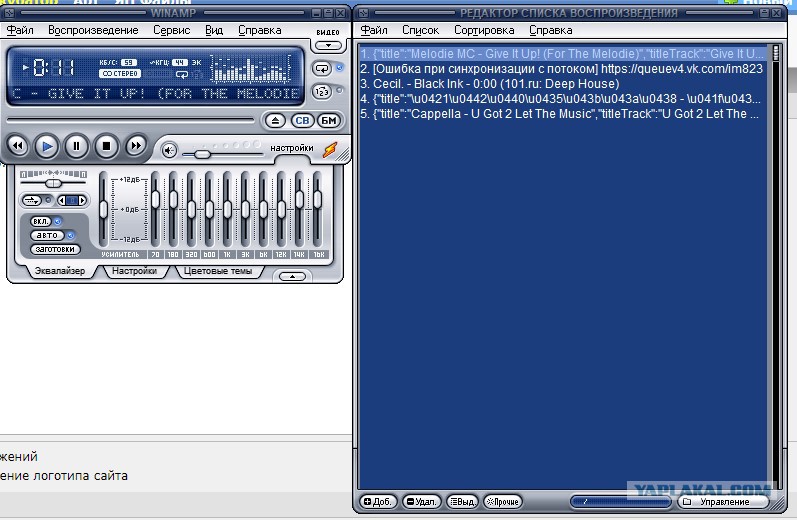Collapse the equalizer drawer with up arrow
This screenshot has width=797, height=520.
click(x=292, y=277)
